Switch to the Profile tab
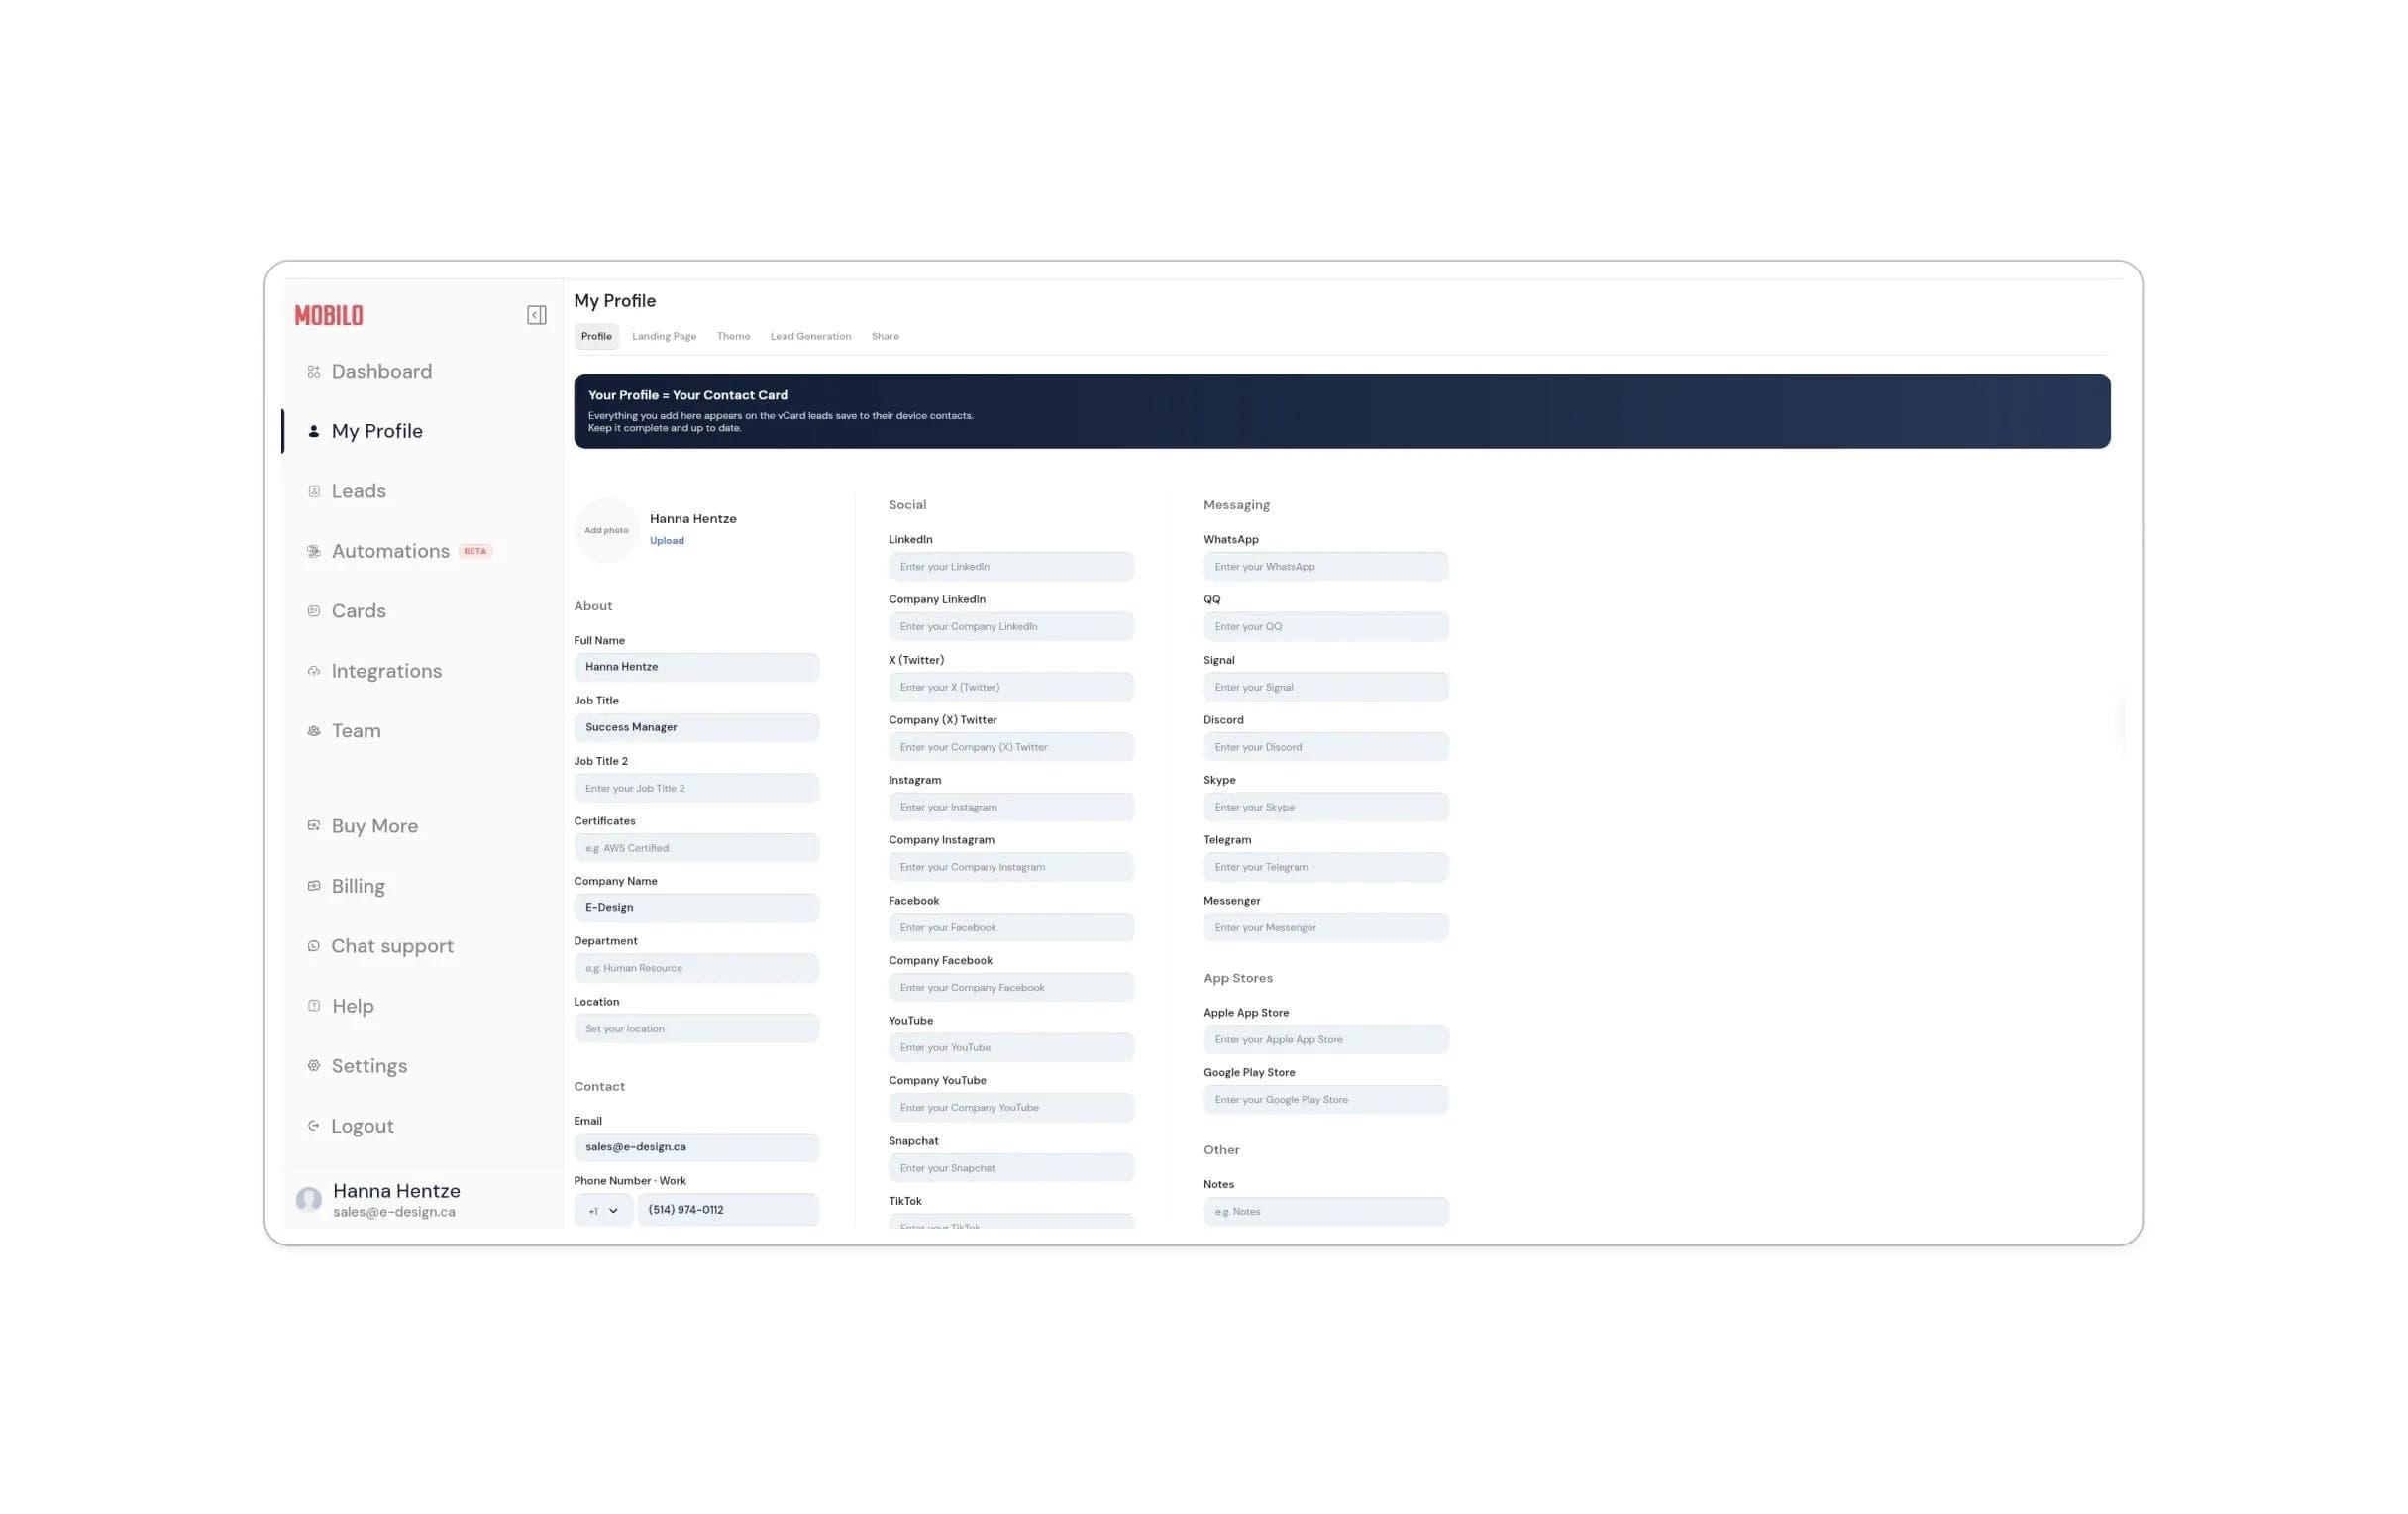Image resolution: width=2408 pixels, height=1514 pixels. coord(596,336)
